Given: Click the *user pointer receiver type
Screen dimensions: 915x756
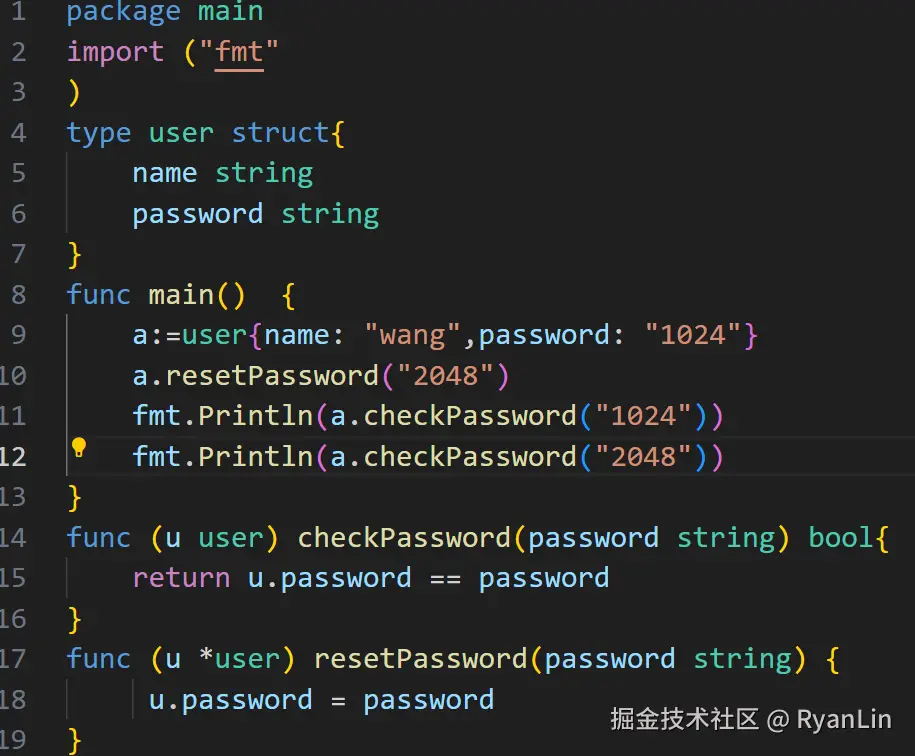Looking at the screenshot, I should pyautogui.click(x=239, y=659).
